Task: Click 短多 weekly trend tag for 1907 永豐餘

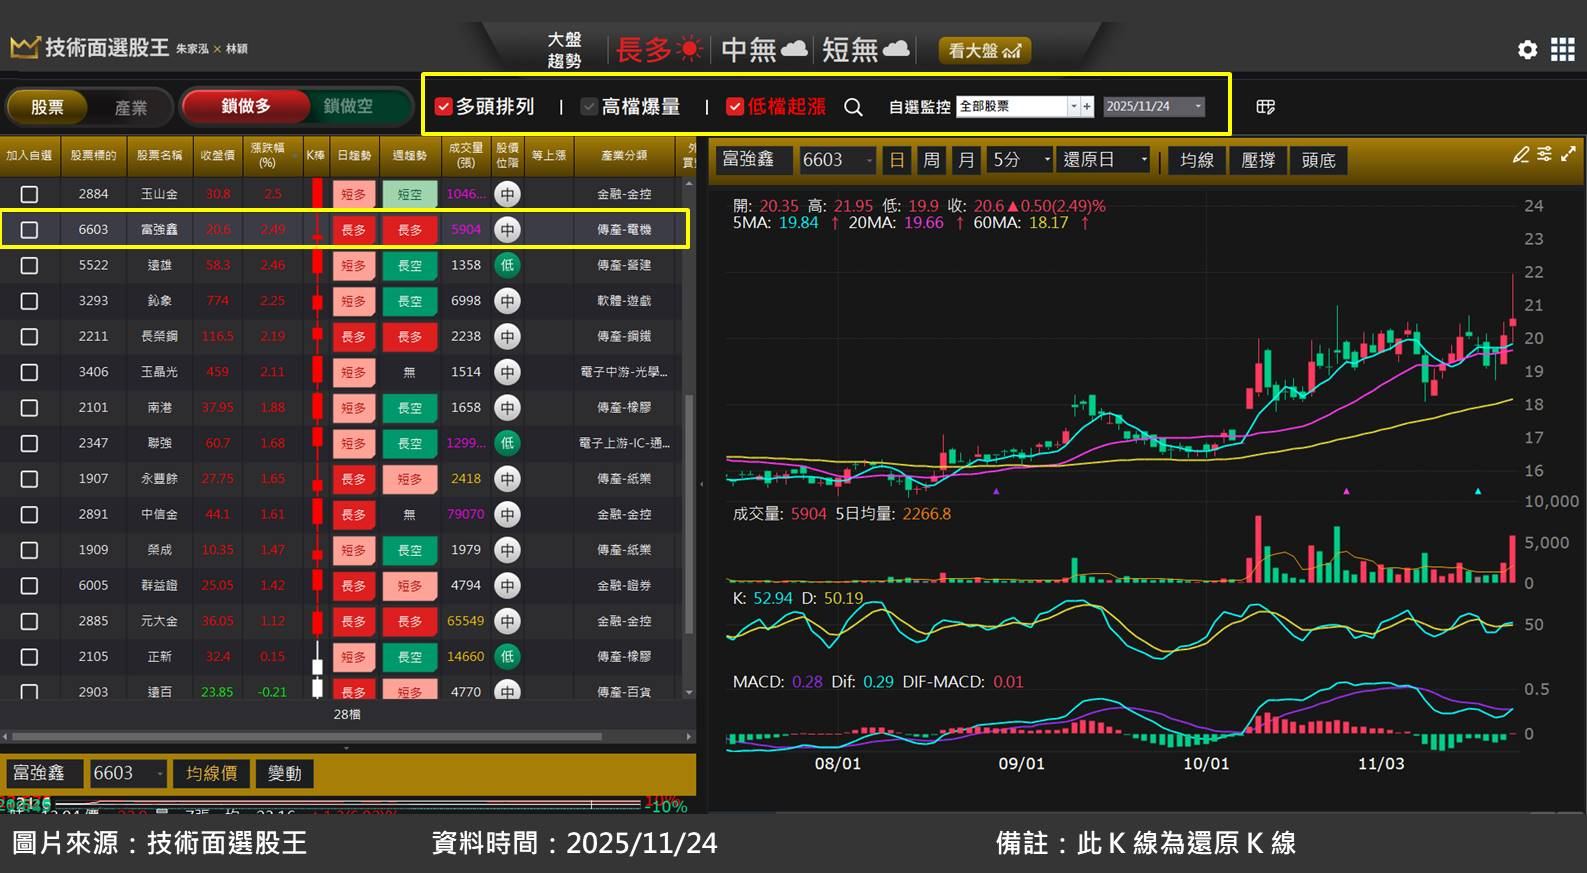Action: click(410, 479)
